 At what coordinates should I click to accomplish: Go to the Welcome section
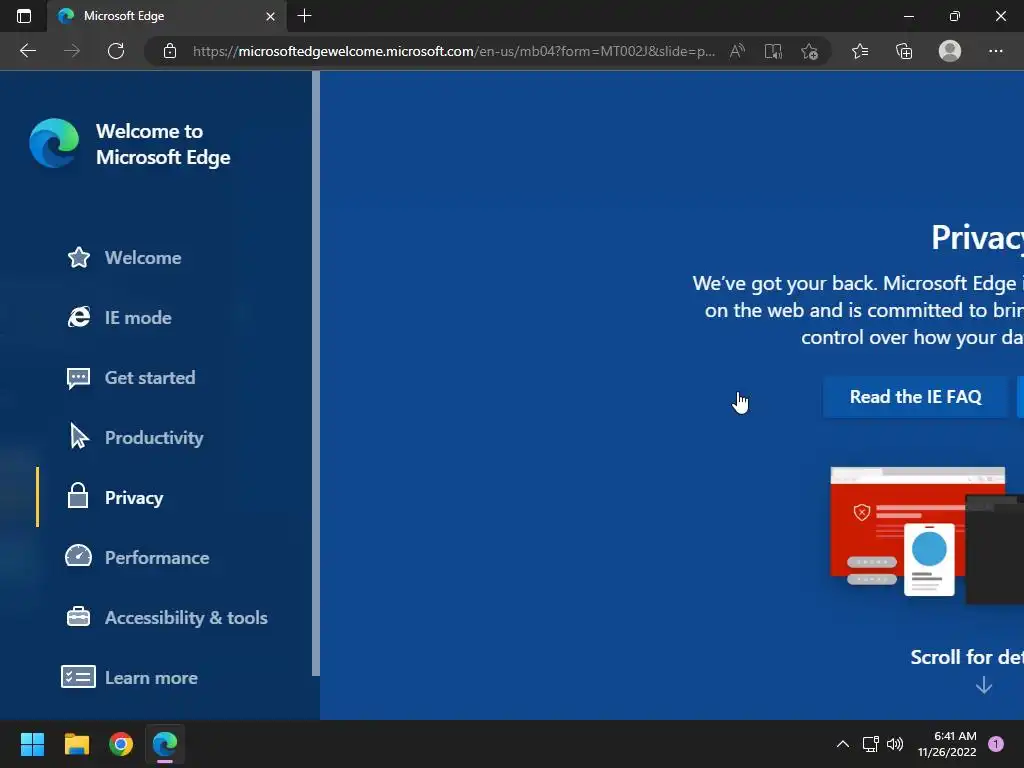(x=143, y=258)
